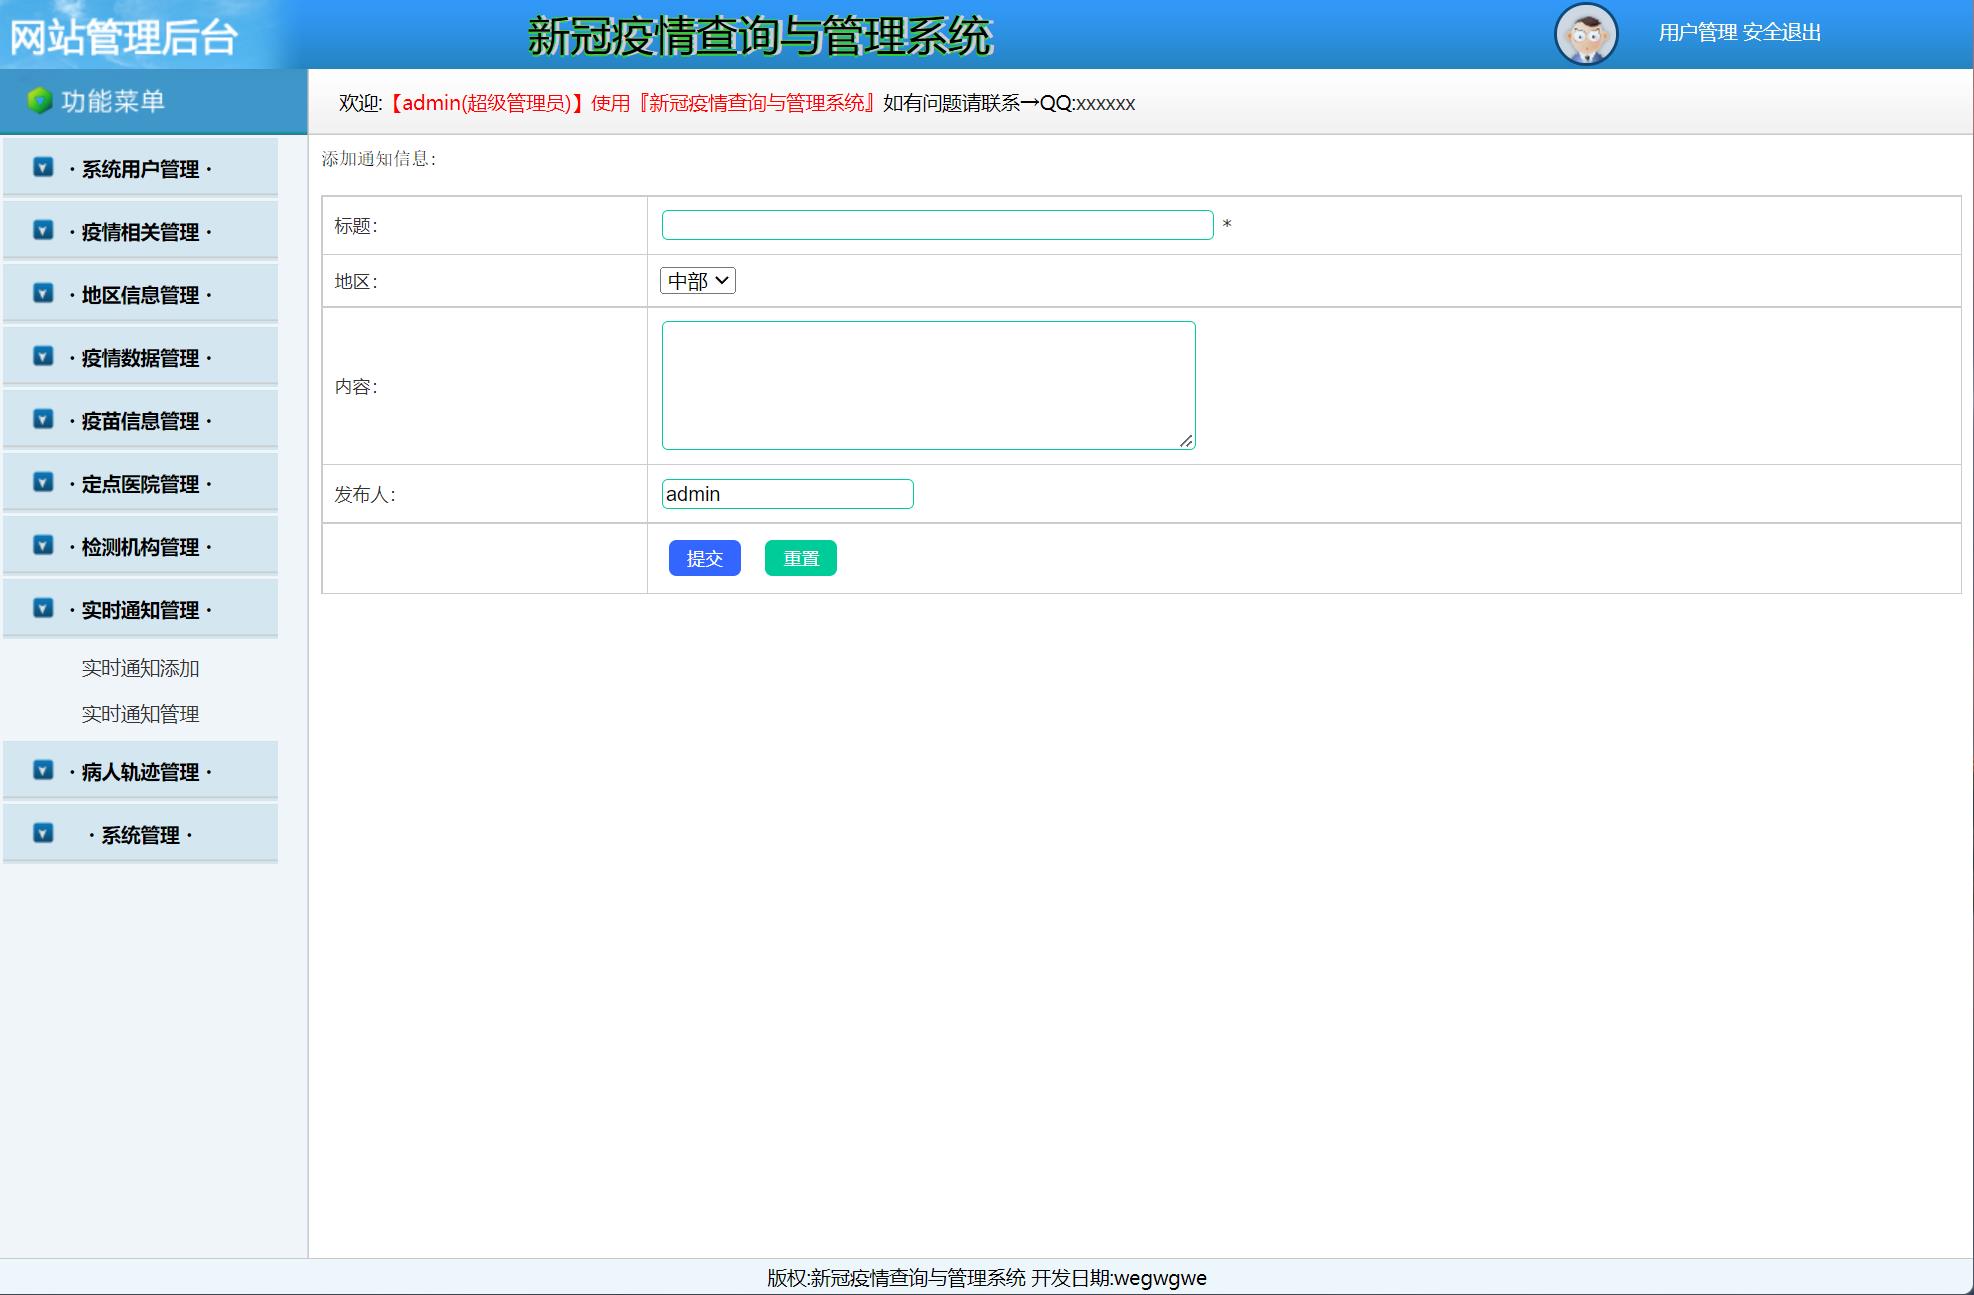Click arrow icon beside 定点医院管理

click(x=43, y=482)
